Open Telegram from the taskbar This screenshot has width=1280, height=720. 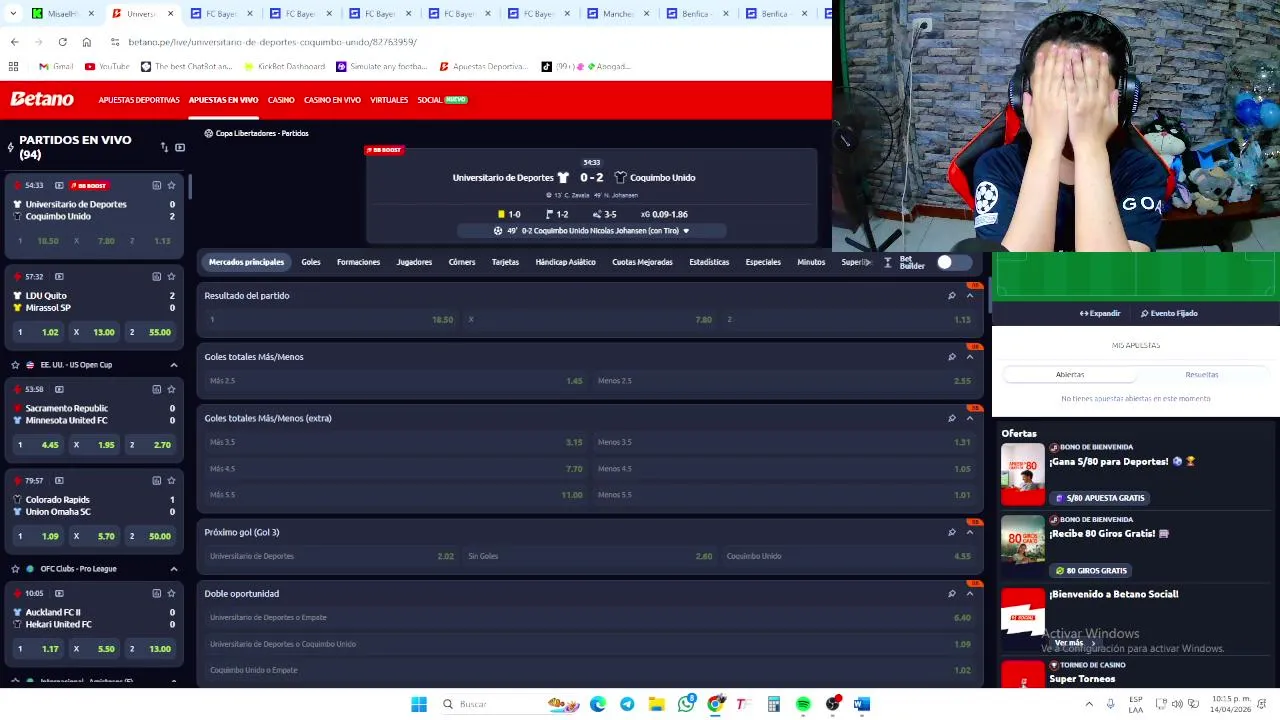pyautogui.click(x=627, y=704)
